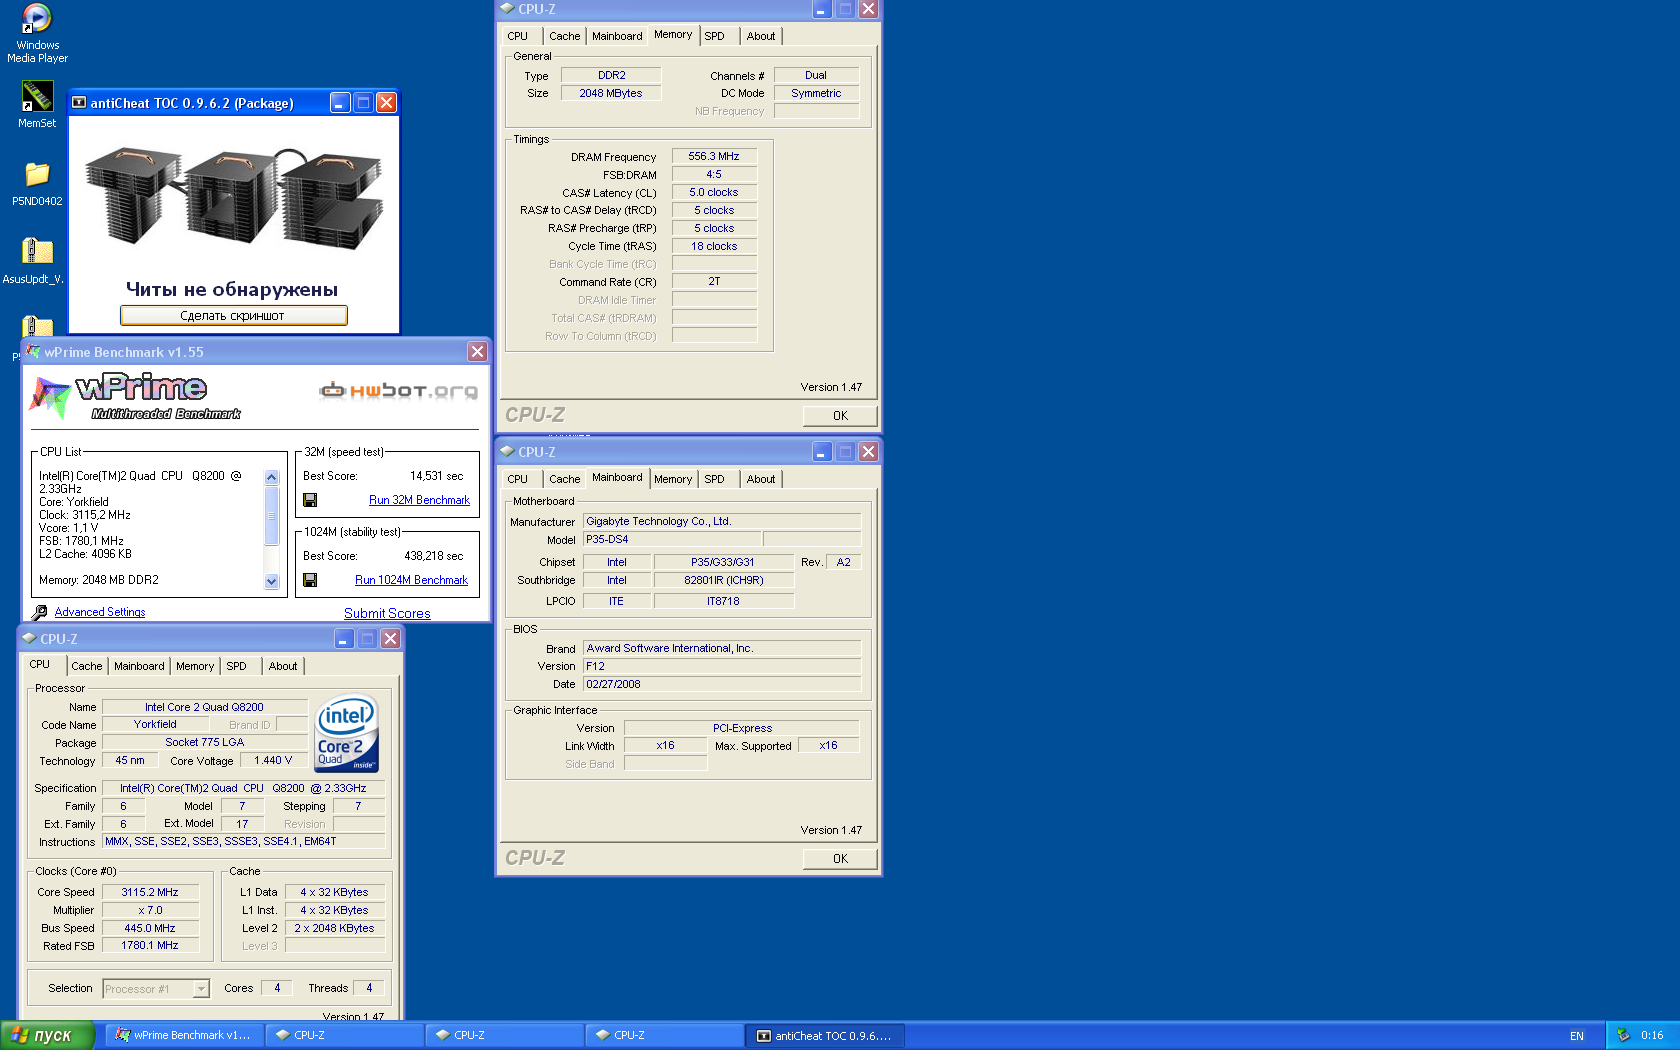Open Mainboard tab in bottom-left CPU-Z window

[x=139, y=666]
